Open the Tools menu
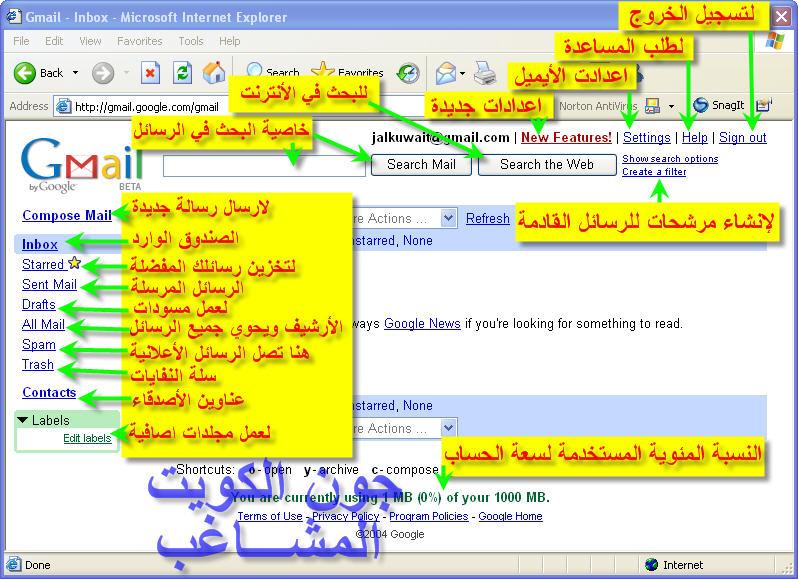The height and width of the screenshot is (579, 798). pyautogui.click(x=190, y=41)
